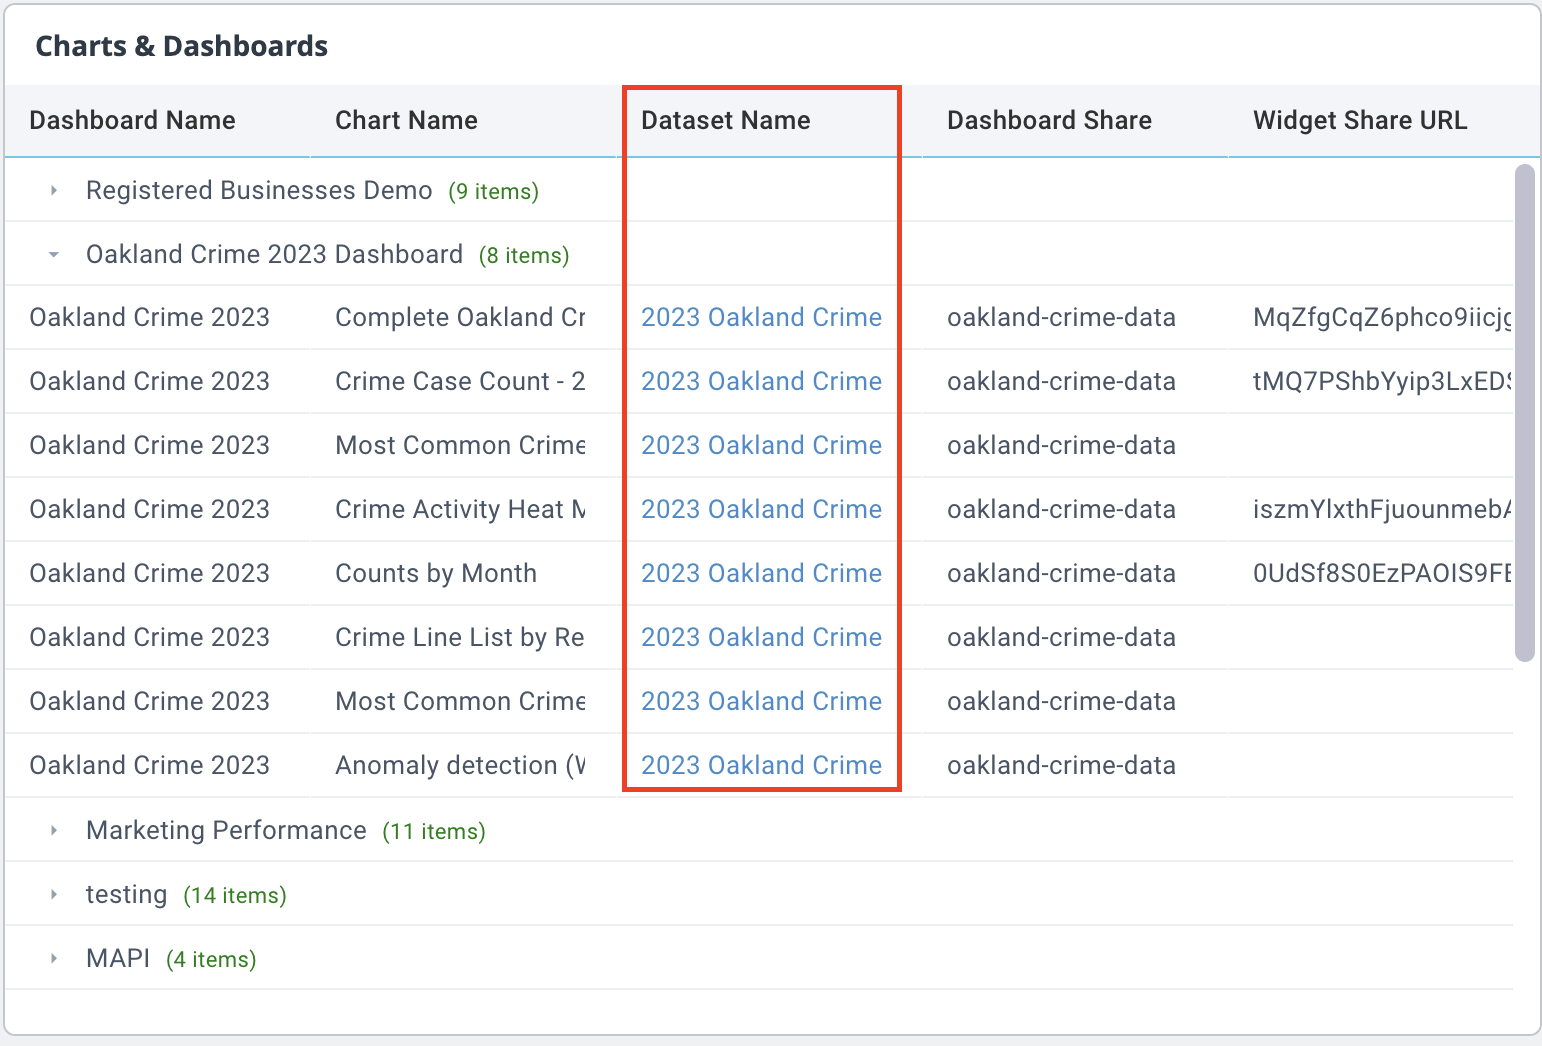The width and height of the screenshot is (1542, 1046).
Task: Open dataset link for Crime Line List row
Action: pyautogui.click(x=761, y=638)
